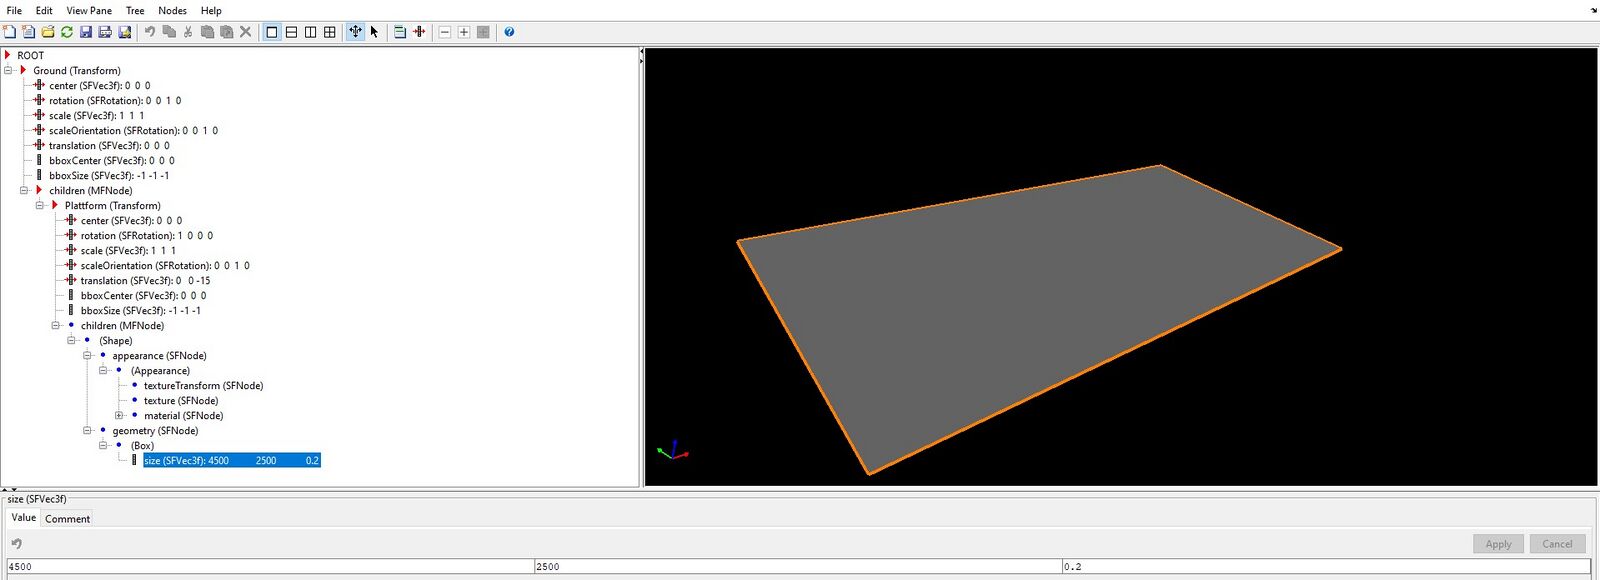Click the New document icon

pos(9,32)
